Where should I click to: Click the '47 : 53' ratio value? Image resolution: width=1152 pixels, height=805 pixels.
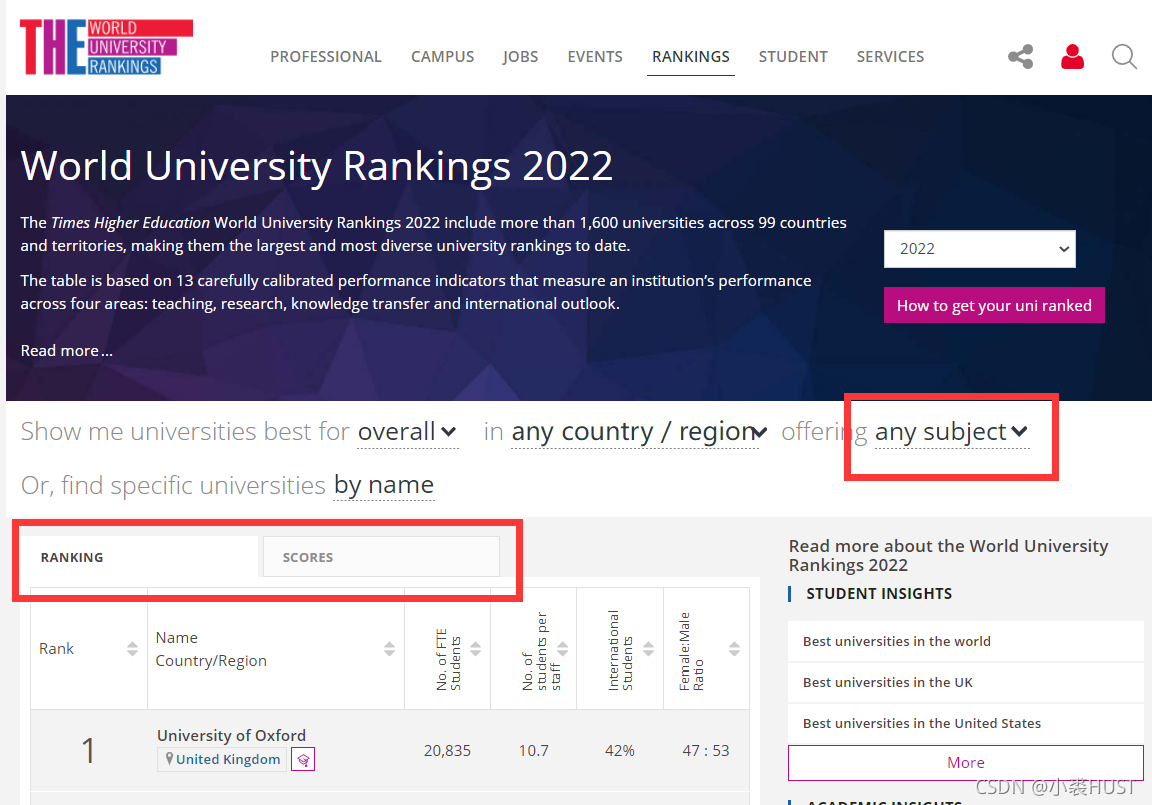tap(706, 751)
